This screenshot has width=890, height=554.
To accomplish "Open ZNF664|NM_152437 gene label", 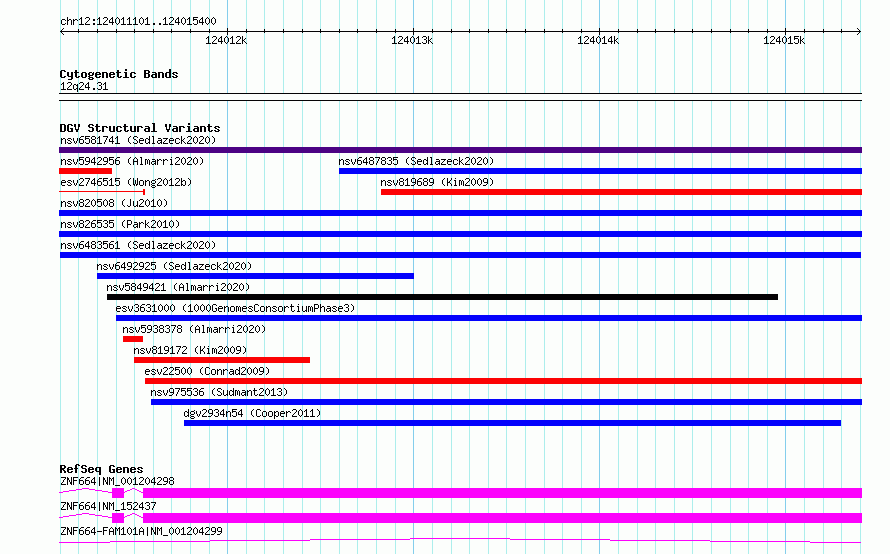I will click(108, 506).
